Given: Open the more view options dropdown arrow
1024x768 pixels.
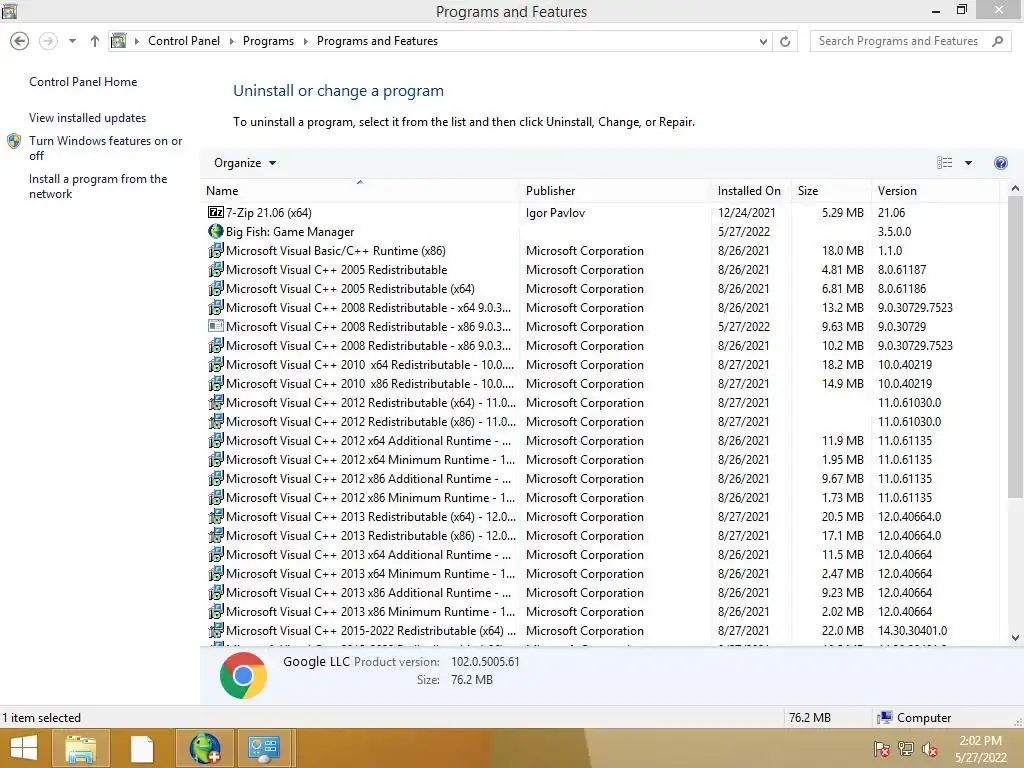Looking at the screenshot, I should click(x=968, y=163).
